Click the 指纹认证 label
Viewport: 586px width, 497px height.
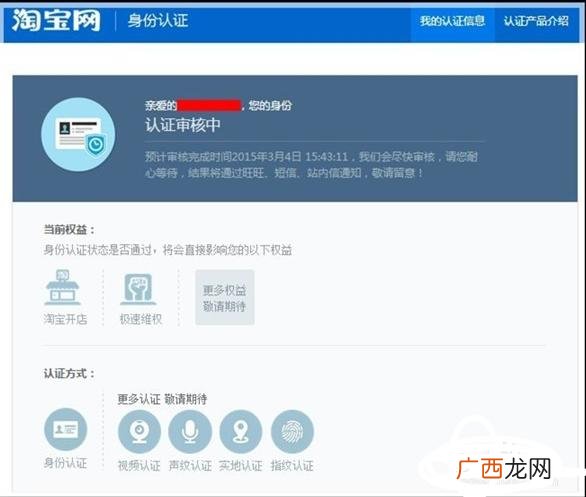[x=292, y=466]
